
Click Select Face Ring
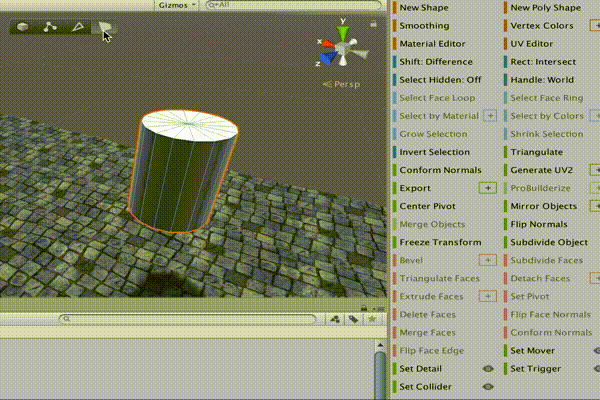546,98
